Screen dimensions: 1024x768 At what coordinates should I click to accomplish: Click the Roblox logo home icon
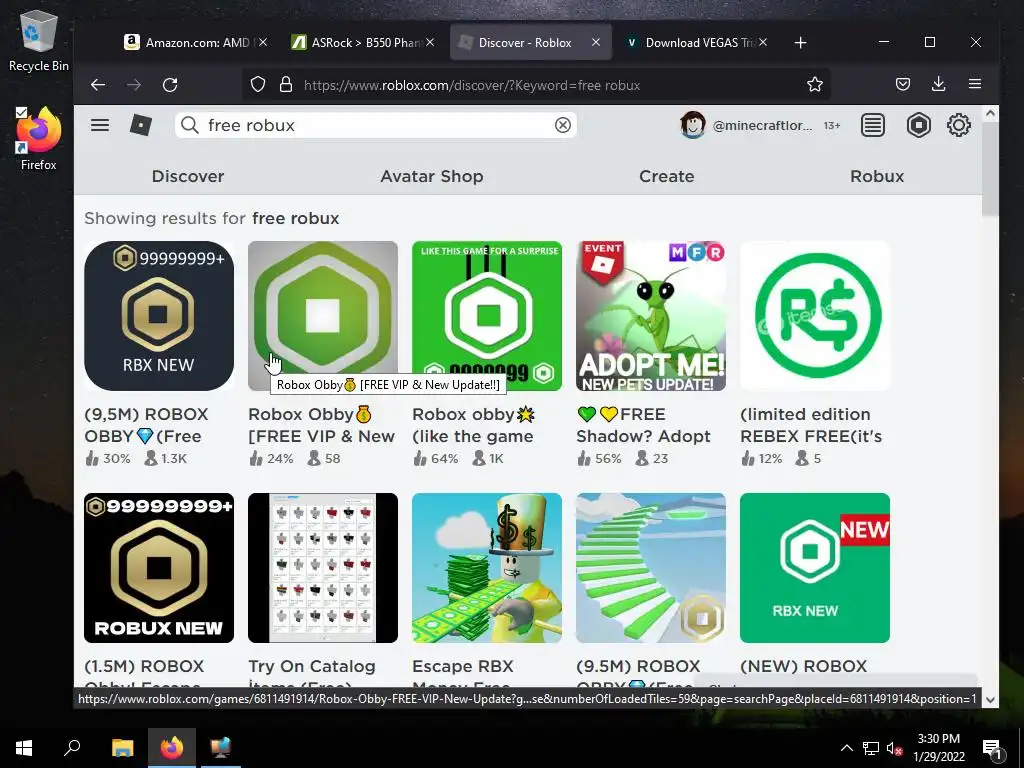140,125
